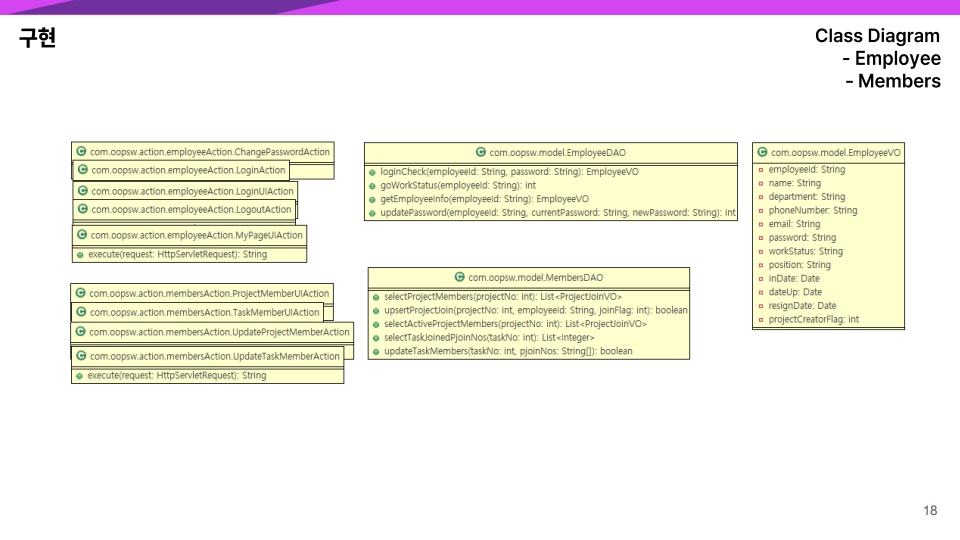Click the 'inDate: Date' field
Screen dimensions: 960x540
click(x=794, y=279)
